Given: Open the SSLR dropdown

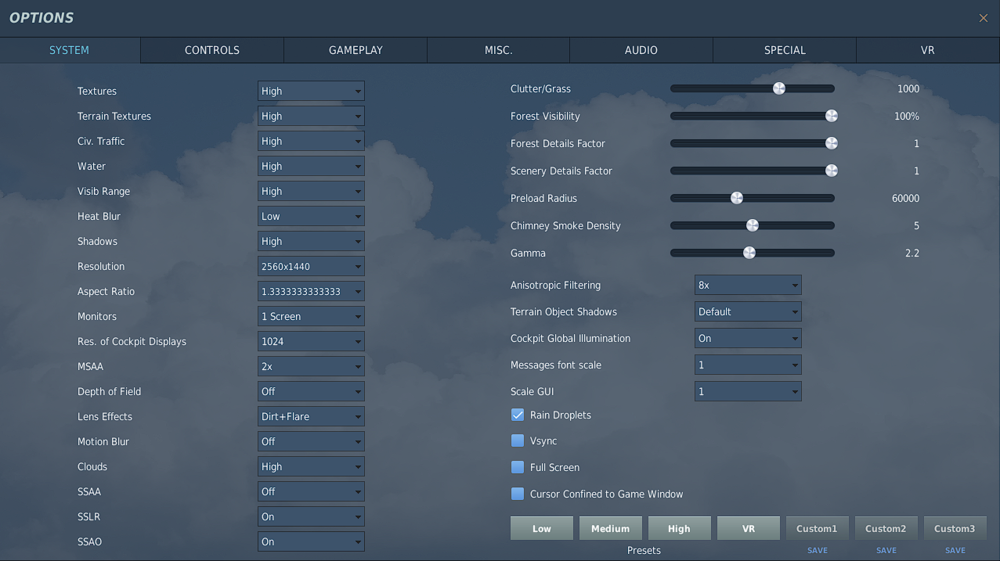Looking at the screenshot, I should (311, 516).
